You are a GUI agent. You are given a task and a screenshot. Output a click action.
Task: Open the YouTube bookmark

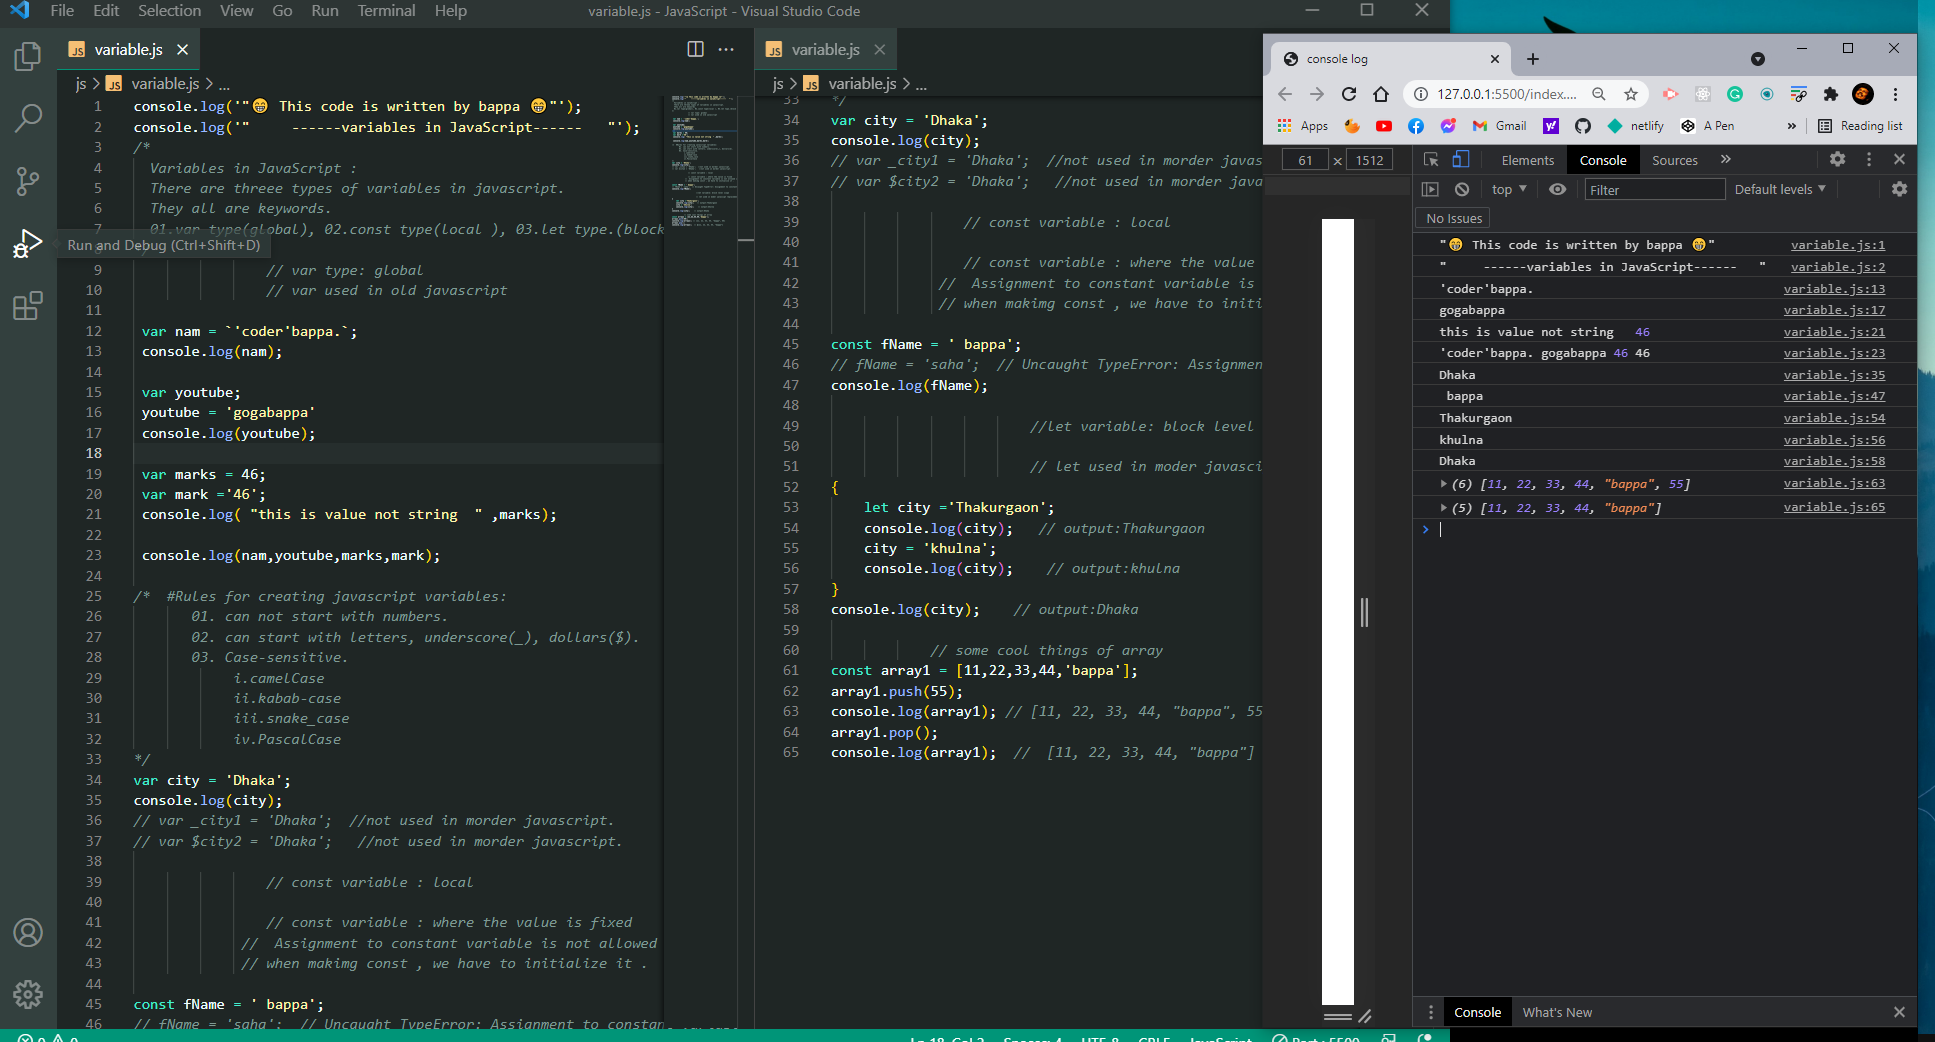pyautogui.click(x=1383, y=126)
